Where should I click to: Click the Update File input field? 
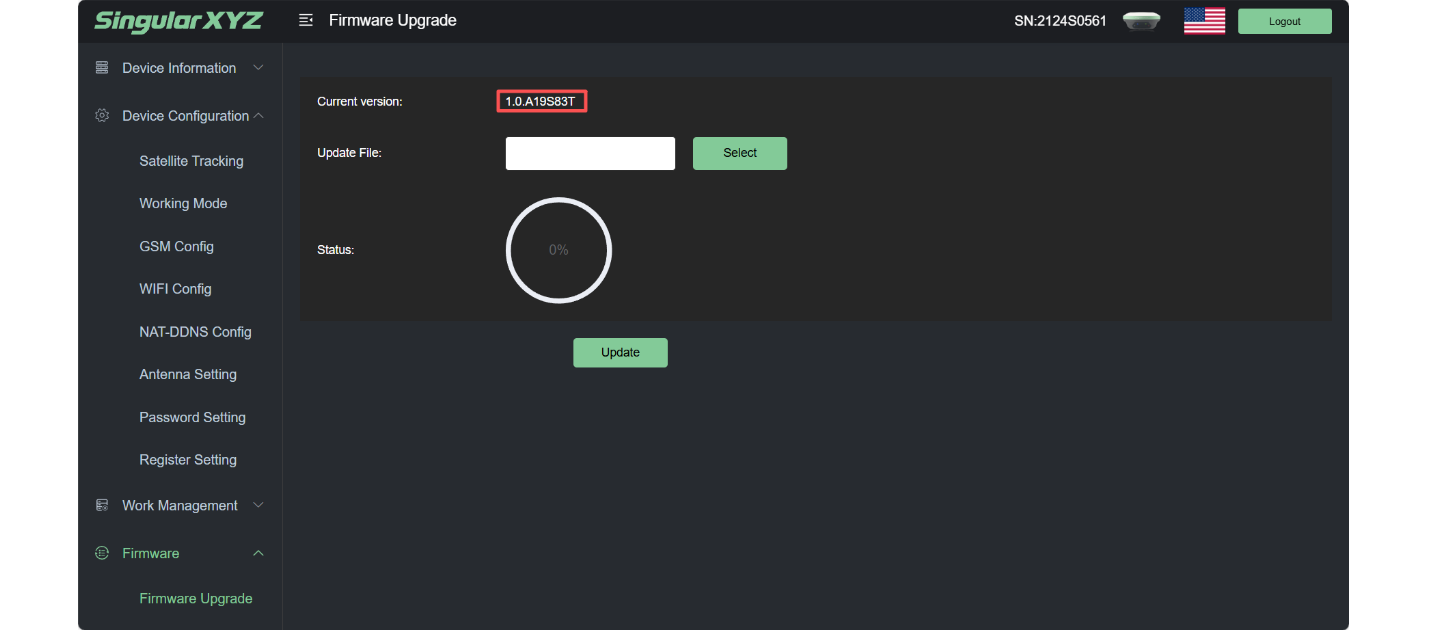590,154
